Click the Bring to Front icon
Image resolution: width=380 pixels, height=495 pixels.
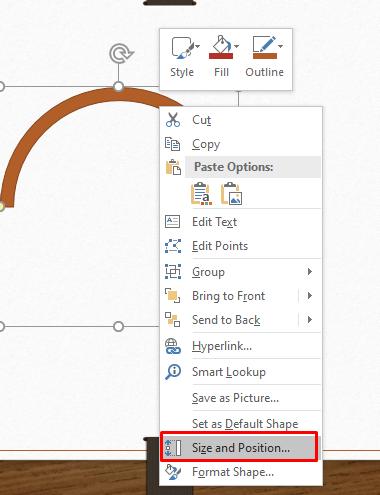[173, 296]
